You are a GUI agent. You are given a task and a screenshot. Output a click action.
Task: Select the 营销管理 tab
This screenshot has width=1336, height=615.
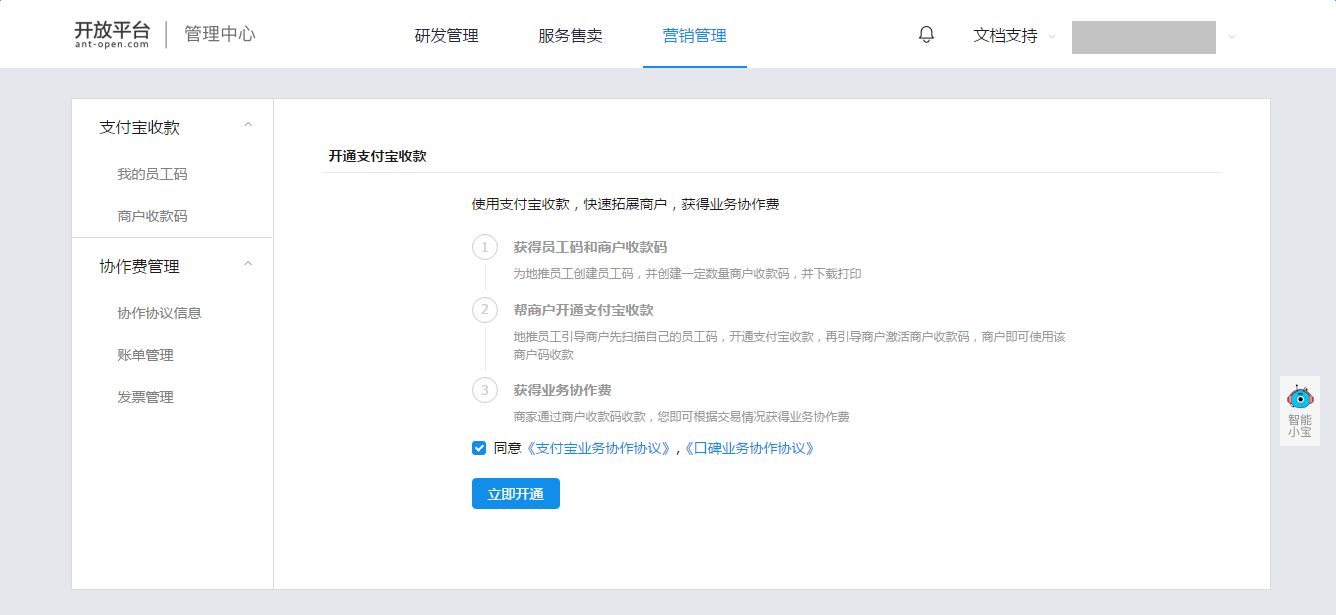click(695, 36)
